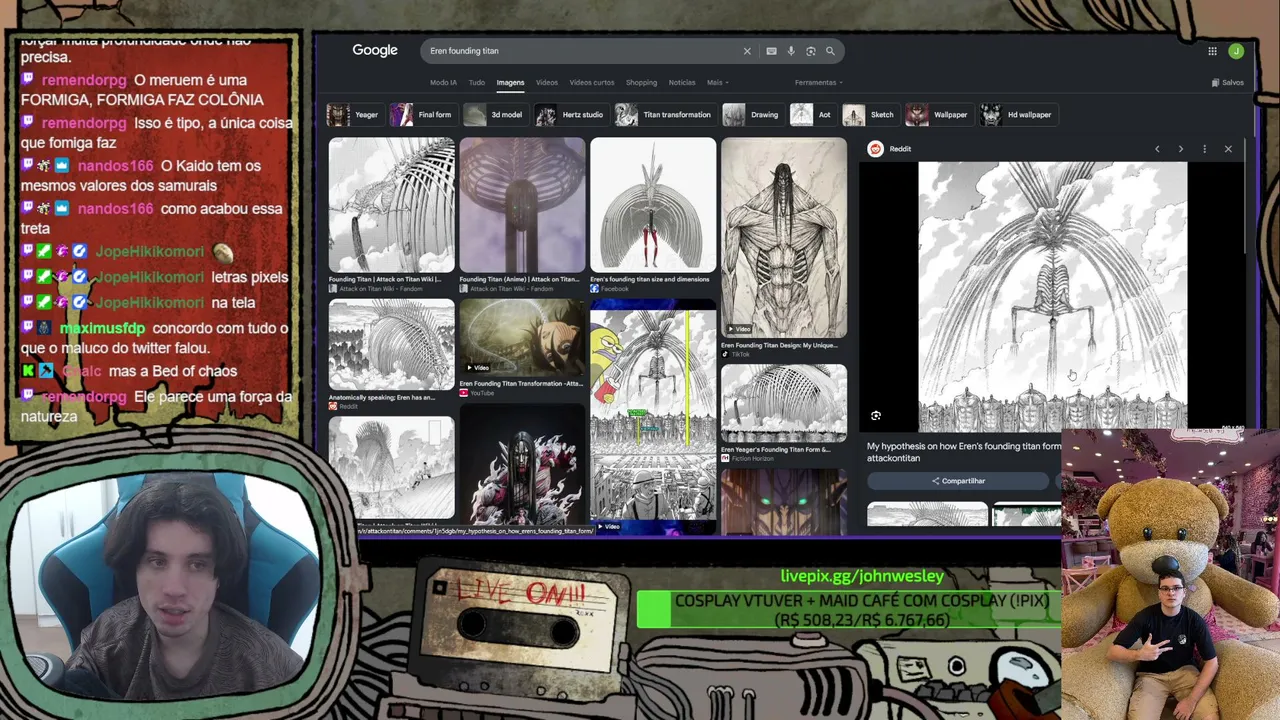Screen dimensions: 1280x720
Task: Select the Sketch filter chip
Action: click(870, 115)
